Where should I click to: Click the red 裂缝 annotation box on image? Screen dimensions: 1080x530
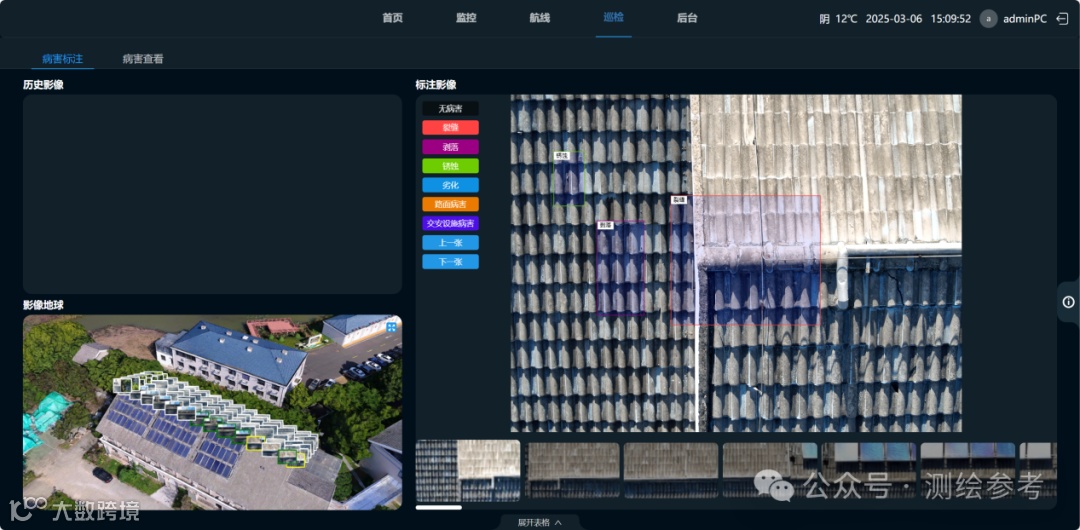(745, 260)
